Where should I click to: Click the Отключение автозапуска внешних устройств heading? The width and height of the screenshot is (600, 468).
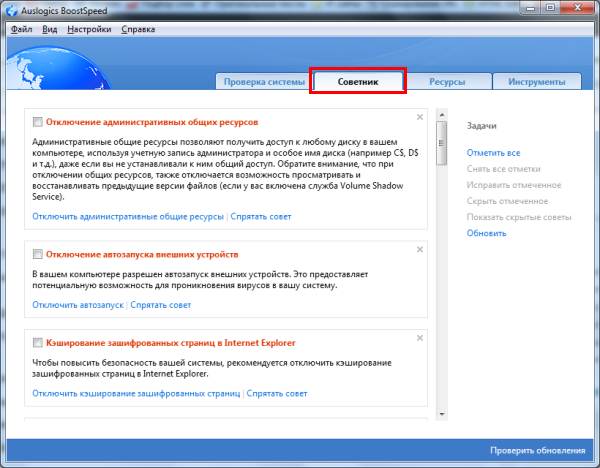(142, 254)
